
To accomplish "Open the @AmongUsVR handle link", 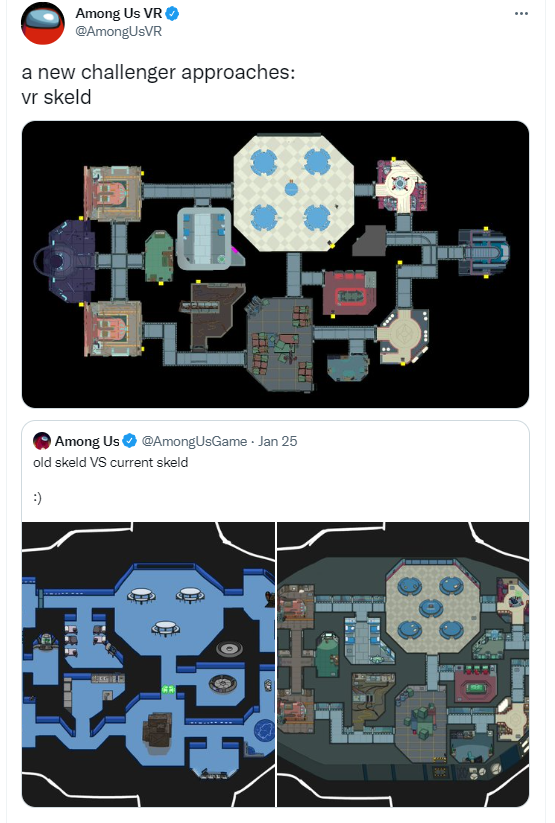I will click(119, 31).
